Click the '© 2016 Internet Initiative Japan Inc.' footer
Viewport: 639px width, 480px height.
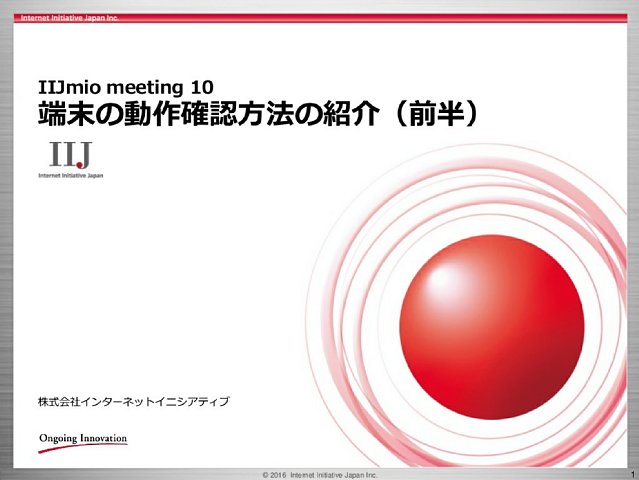click(320, 475)
